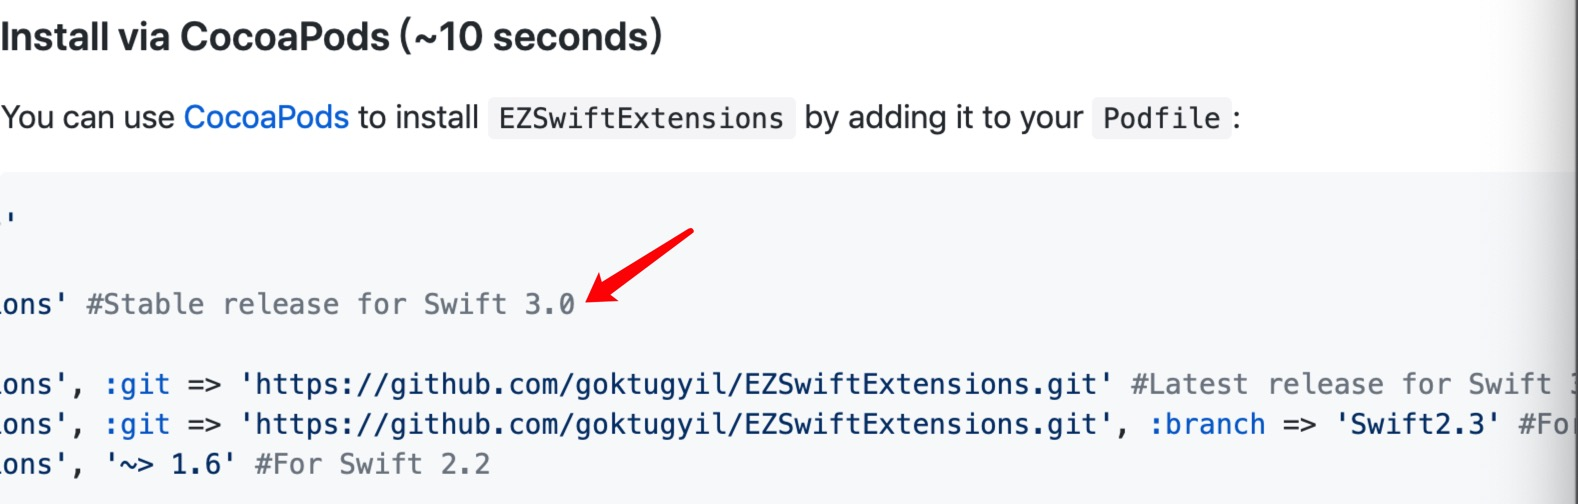Viewport: 1578px width, 504px height.
Task: Click the :branch keyword in the code
Action: pyautogui.click(x=1207, y=424)
